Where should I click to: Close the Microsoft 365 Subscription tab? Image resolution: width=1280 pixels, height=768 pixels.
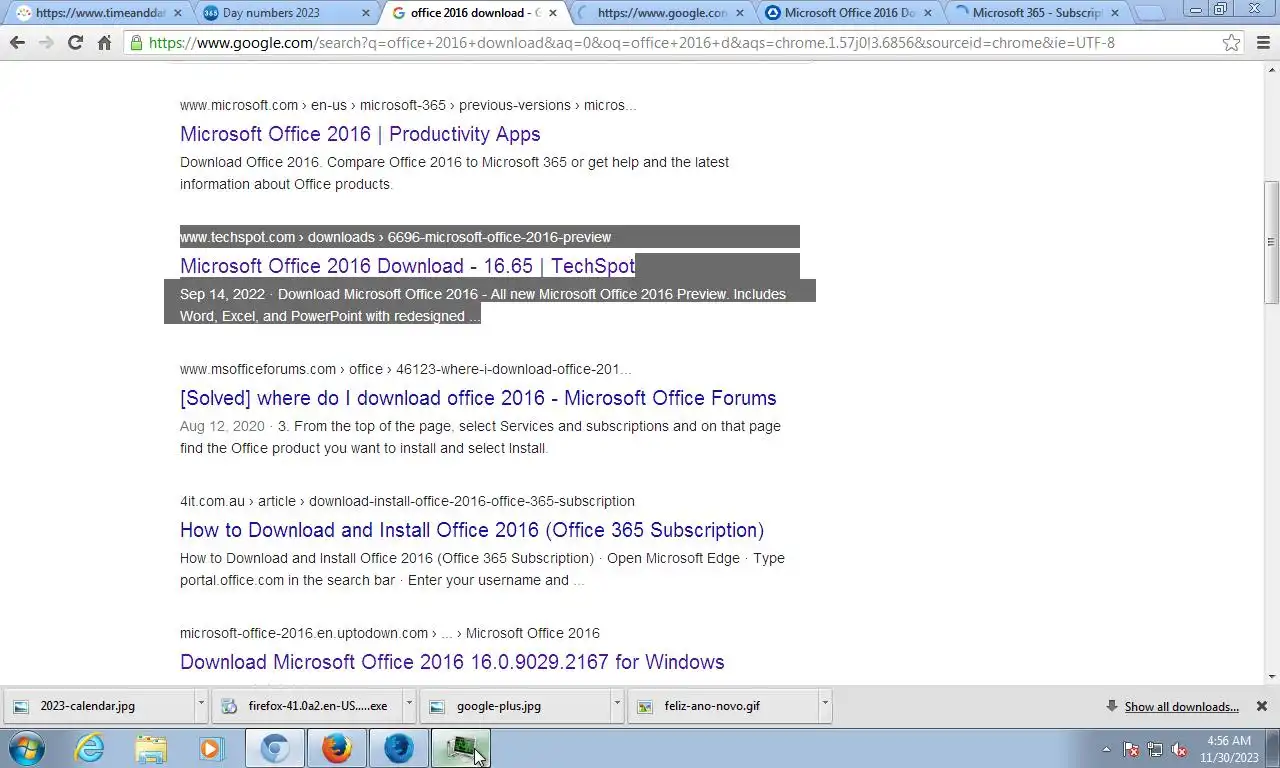click(x=1116, y=13)
